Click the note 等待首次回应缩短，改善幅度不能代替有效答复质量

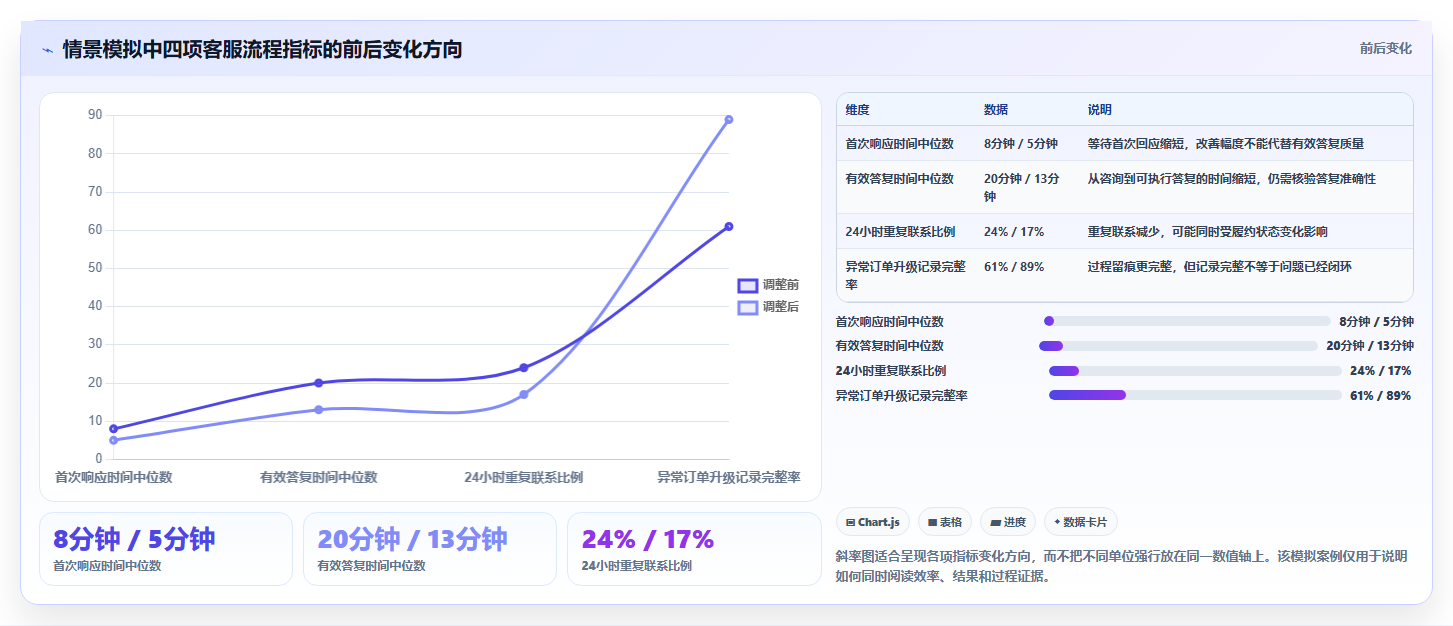click(1226, 144)
